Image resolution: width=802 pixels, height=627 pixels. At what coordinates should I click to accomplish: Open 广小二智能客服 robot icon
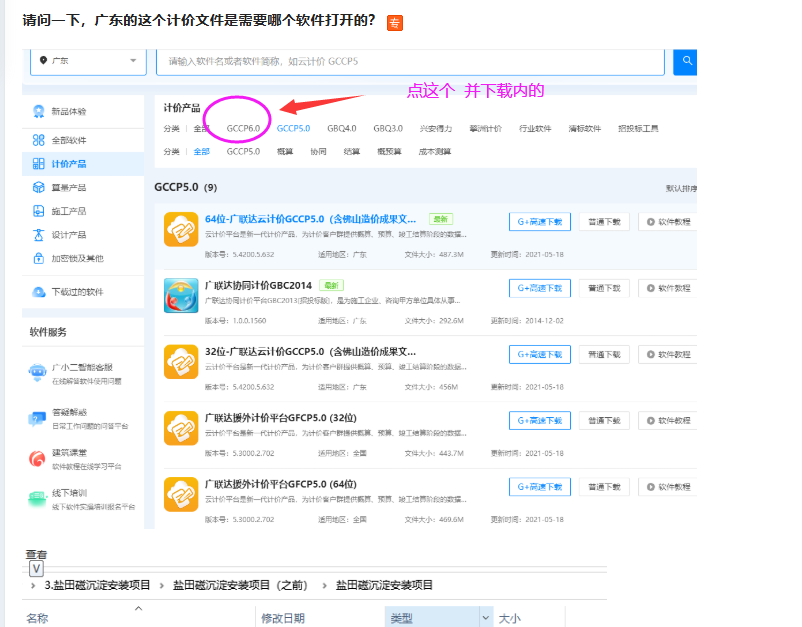coord(37,373)
